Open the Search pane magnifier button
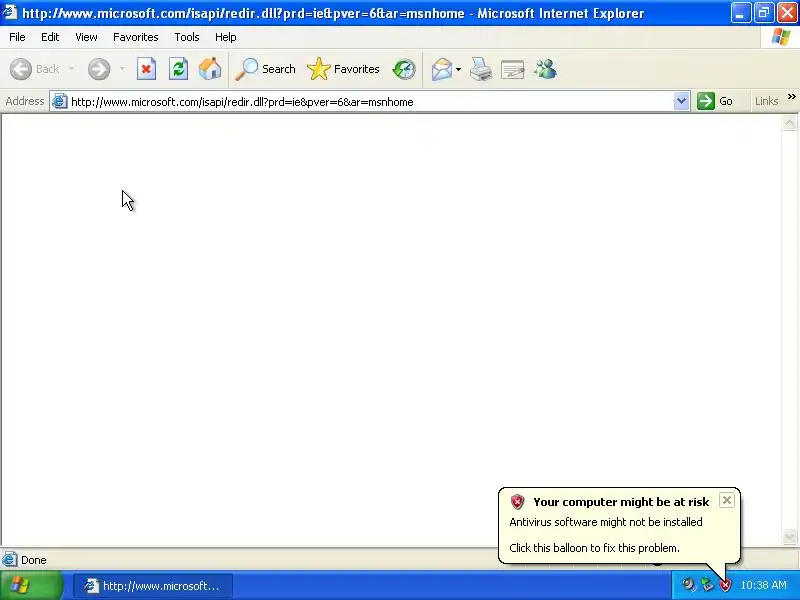 click(x=265, y=69)
